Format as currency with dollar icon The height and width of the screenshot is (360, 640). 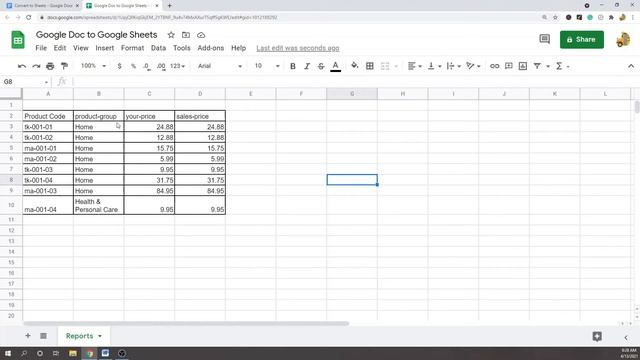coord(119,66)
